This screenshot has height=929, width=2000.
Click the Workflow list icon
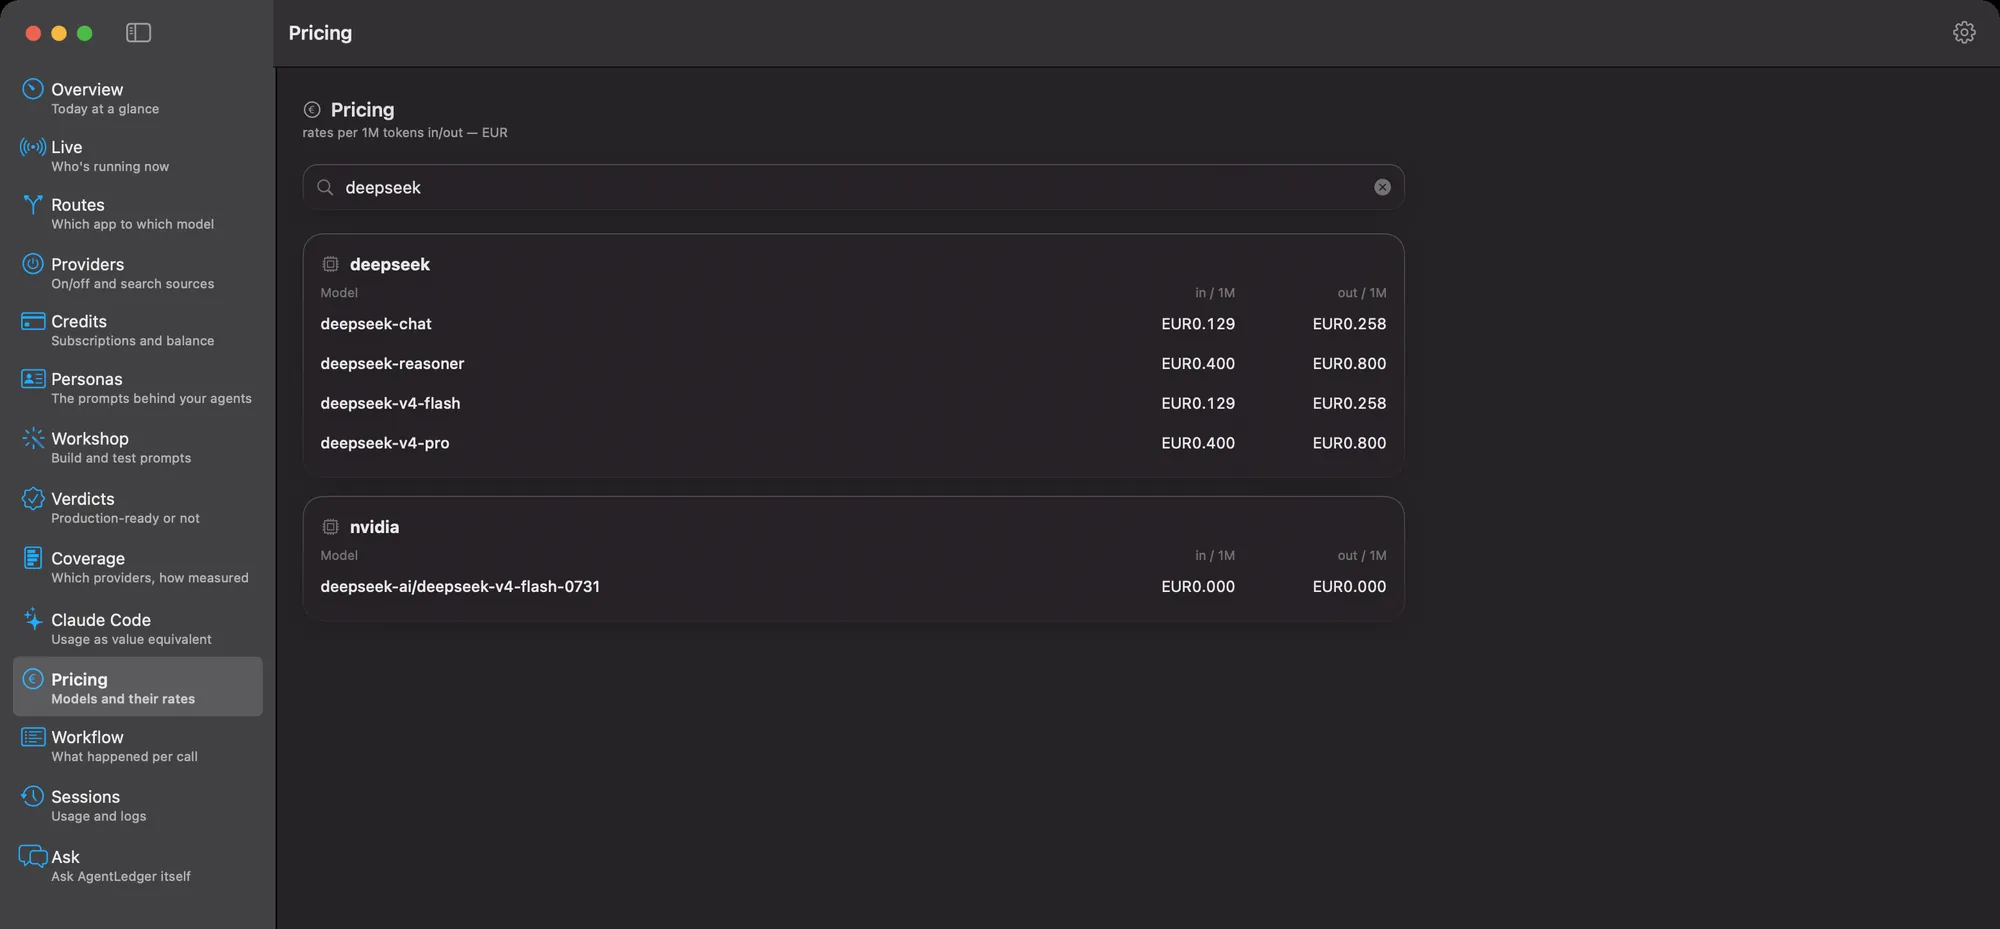click(33, 737)
